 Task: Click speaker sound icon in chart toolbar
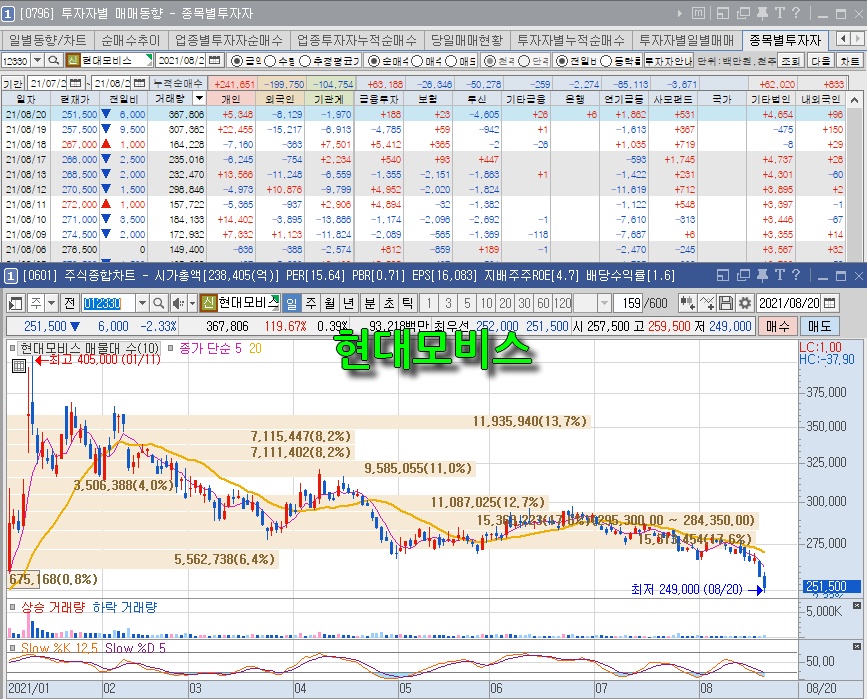coord(178,303)
